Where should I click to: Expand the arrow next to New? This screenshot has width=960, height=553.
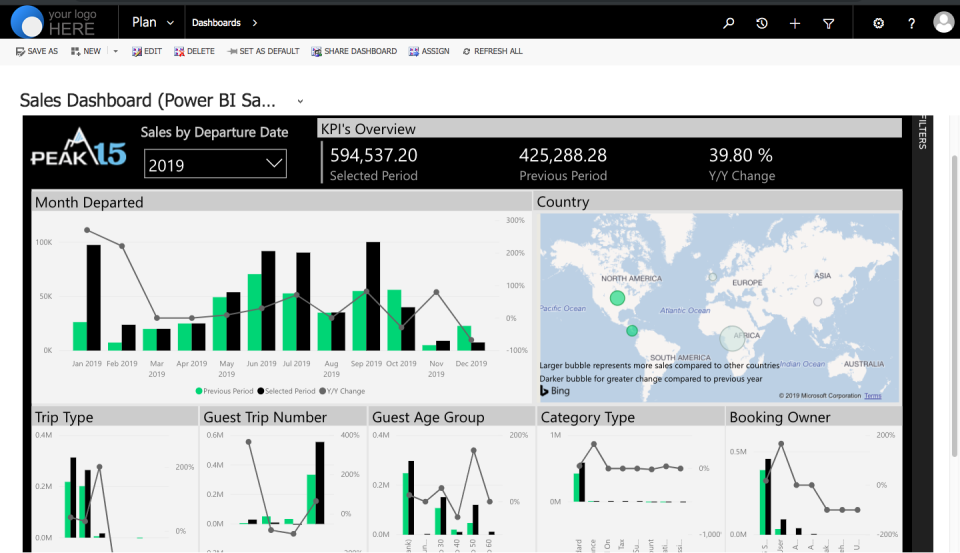coord(115,51)
